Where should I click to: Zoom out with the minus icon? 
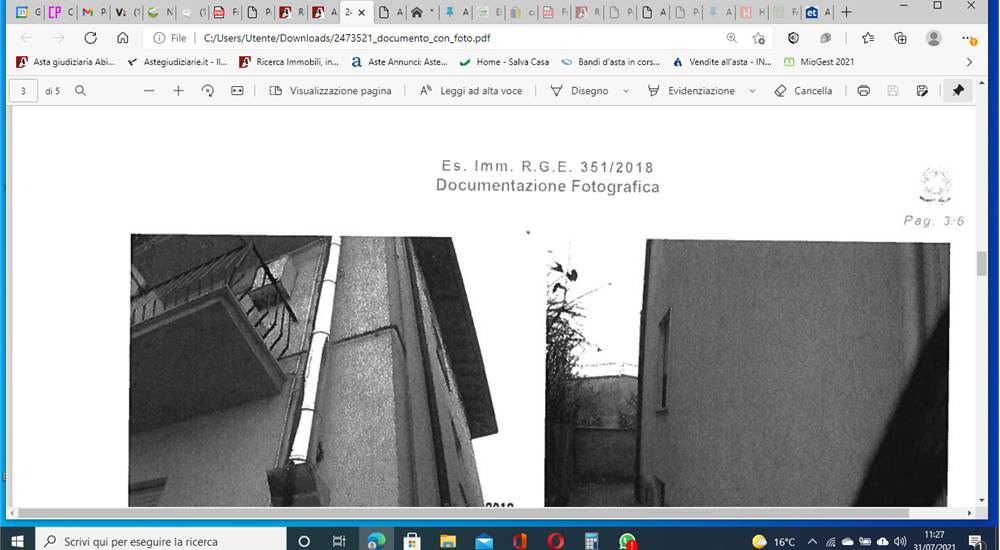click(x=149, y=91)
